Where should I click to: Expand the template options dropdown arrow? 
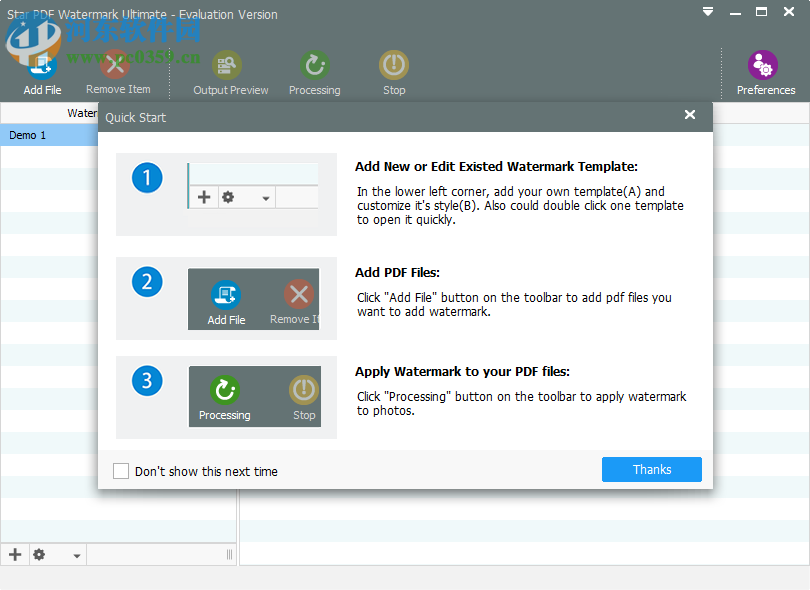click(x=76, y=556)
